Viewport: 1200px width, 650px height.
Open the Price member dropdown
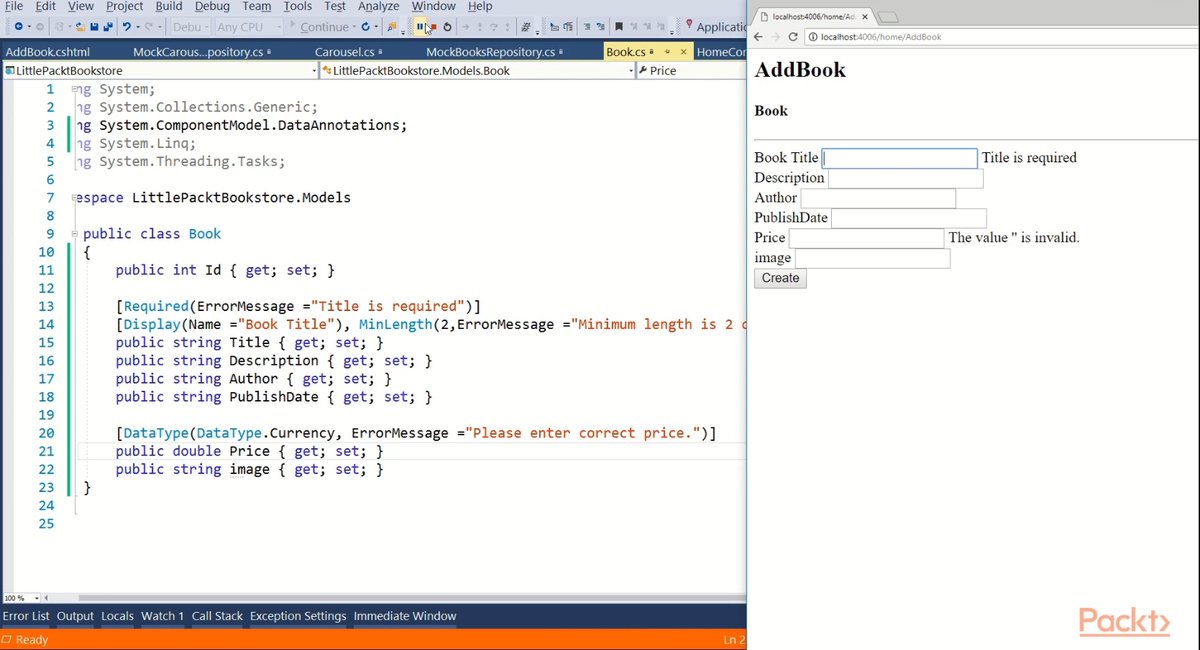[691, 71]
